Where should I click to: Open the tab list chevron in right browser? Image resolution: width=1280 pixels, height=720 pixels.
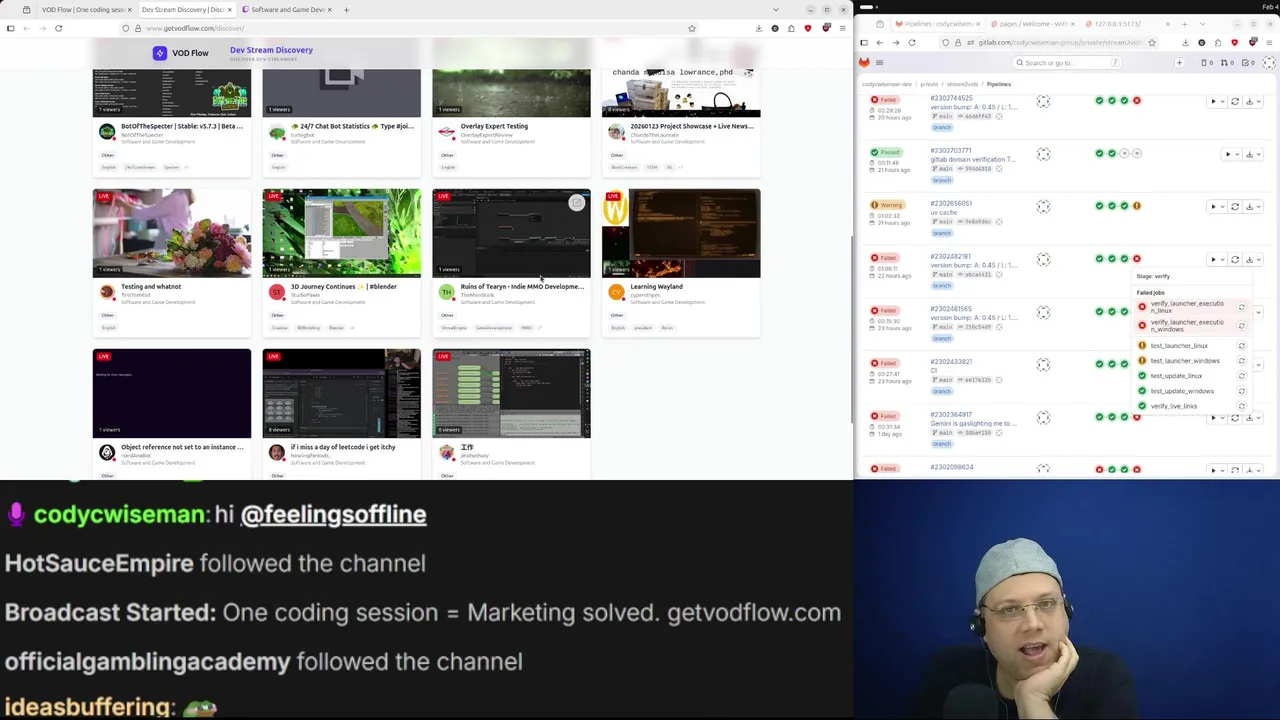[x=1202, y=24]
